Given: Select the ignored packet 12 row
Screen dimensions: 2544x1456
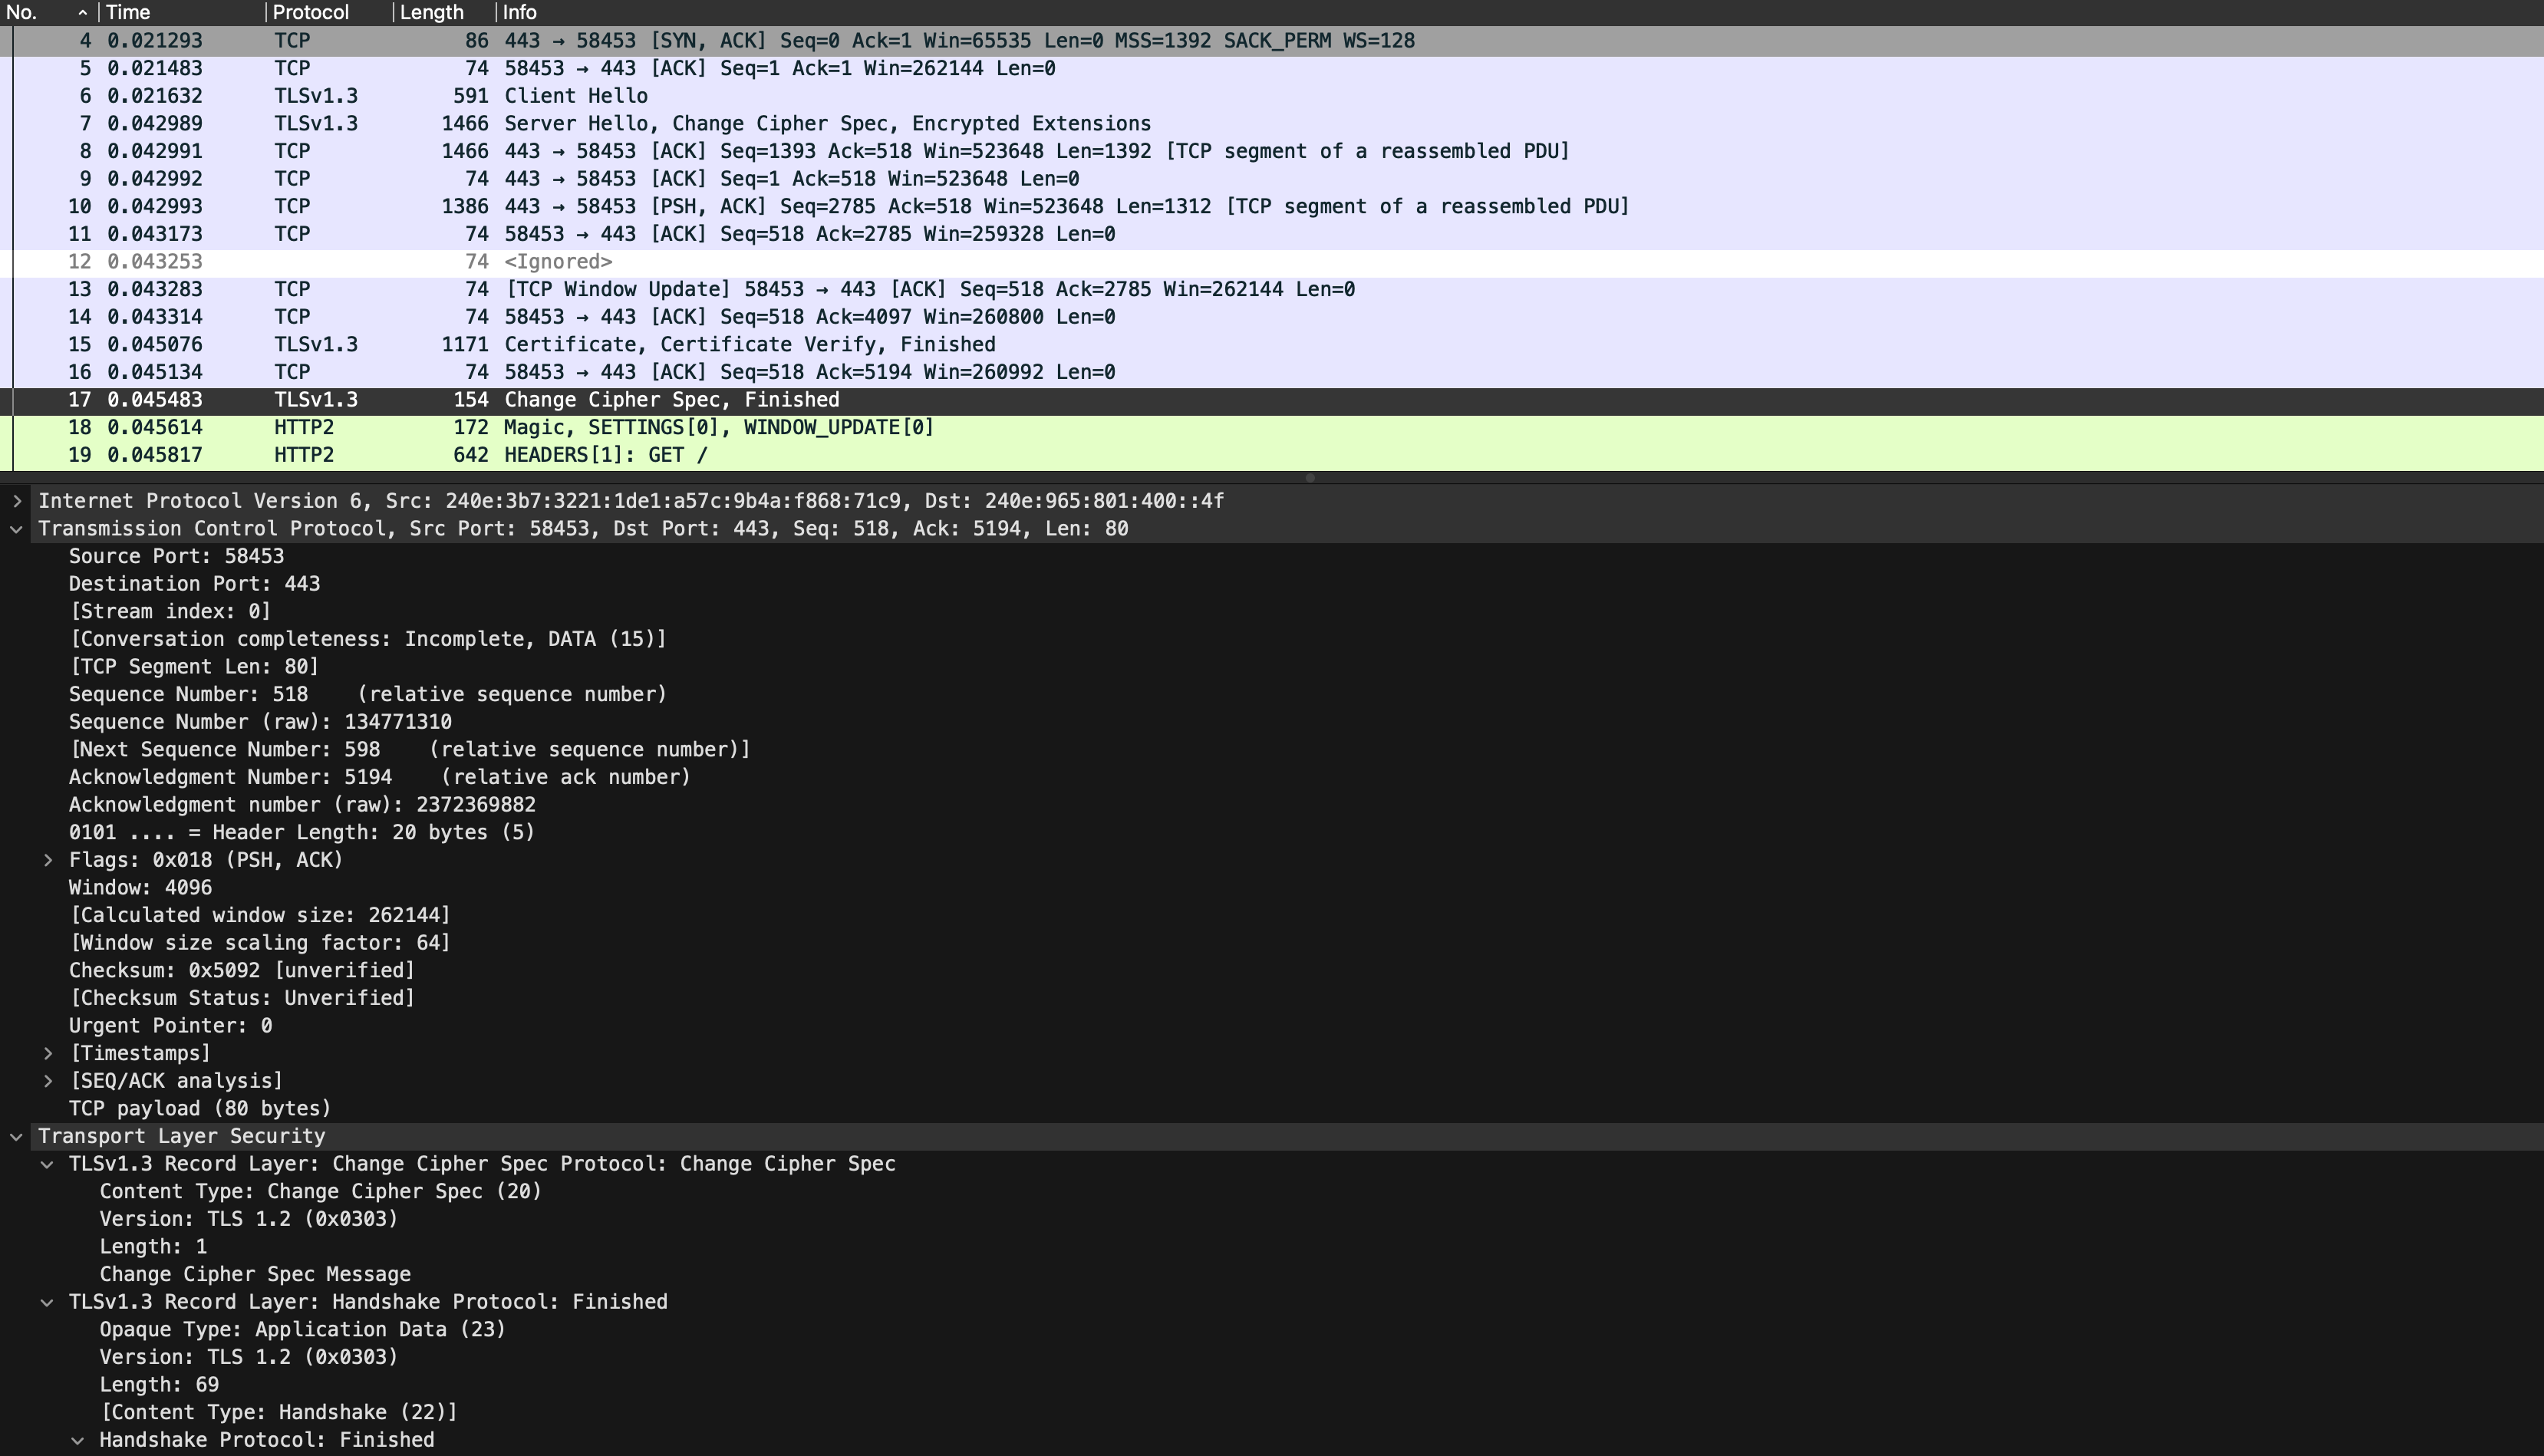Looking at the screenshot, I should pyautogui.click(x=1272, y=262).
